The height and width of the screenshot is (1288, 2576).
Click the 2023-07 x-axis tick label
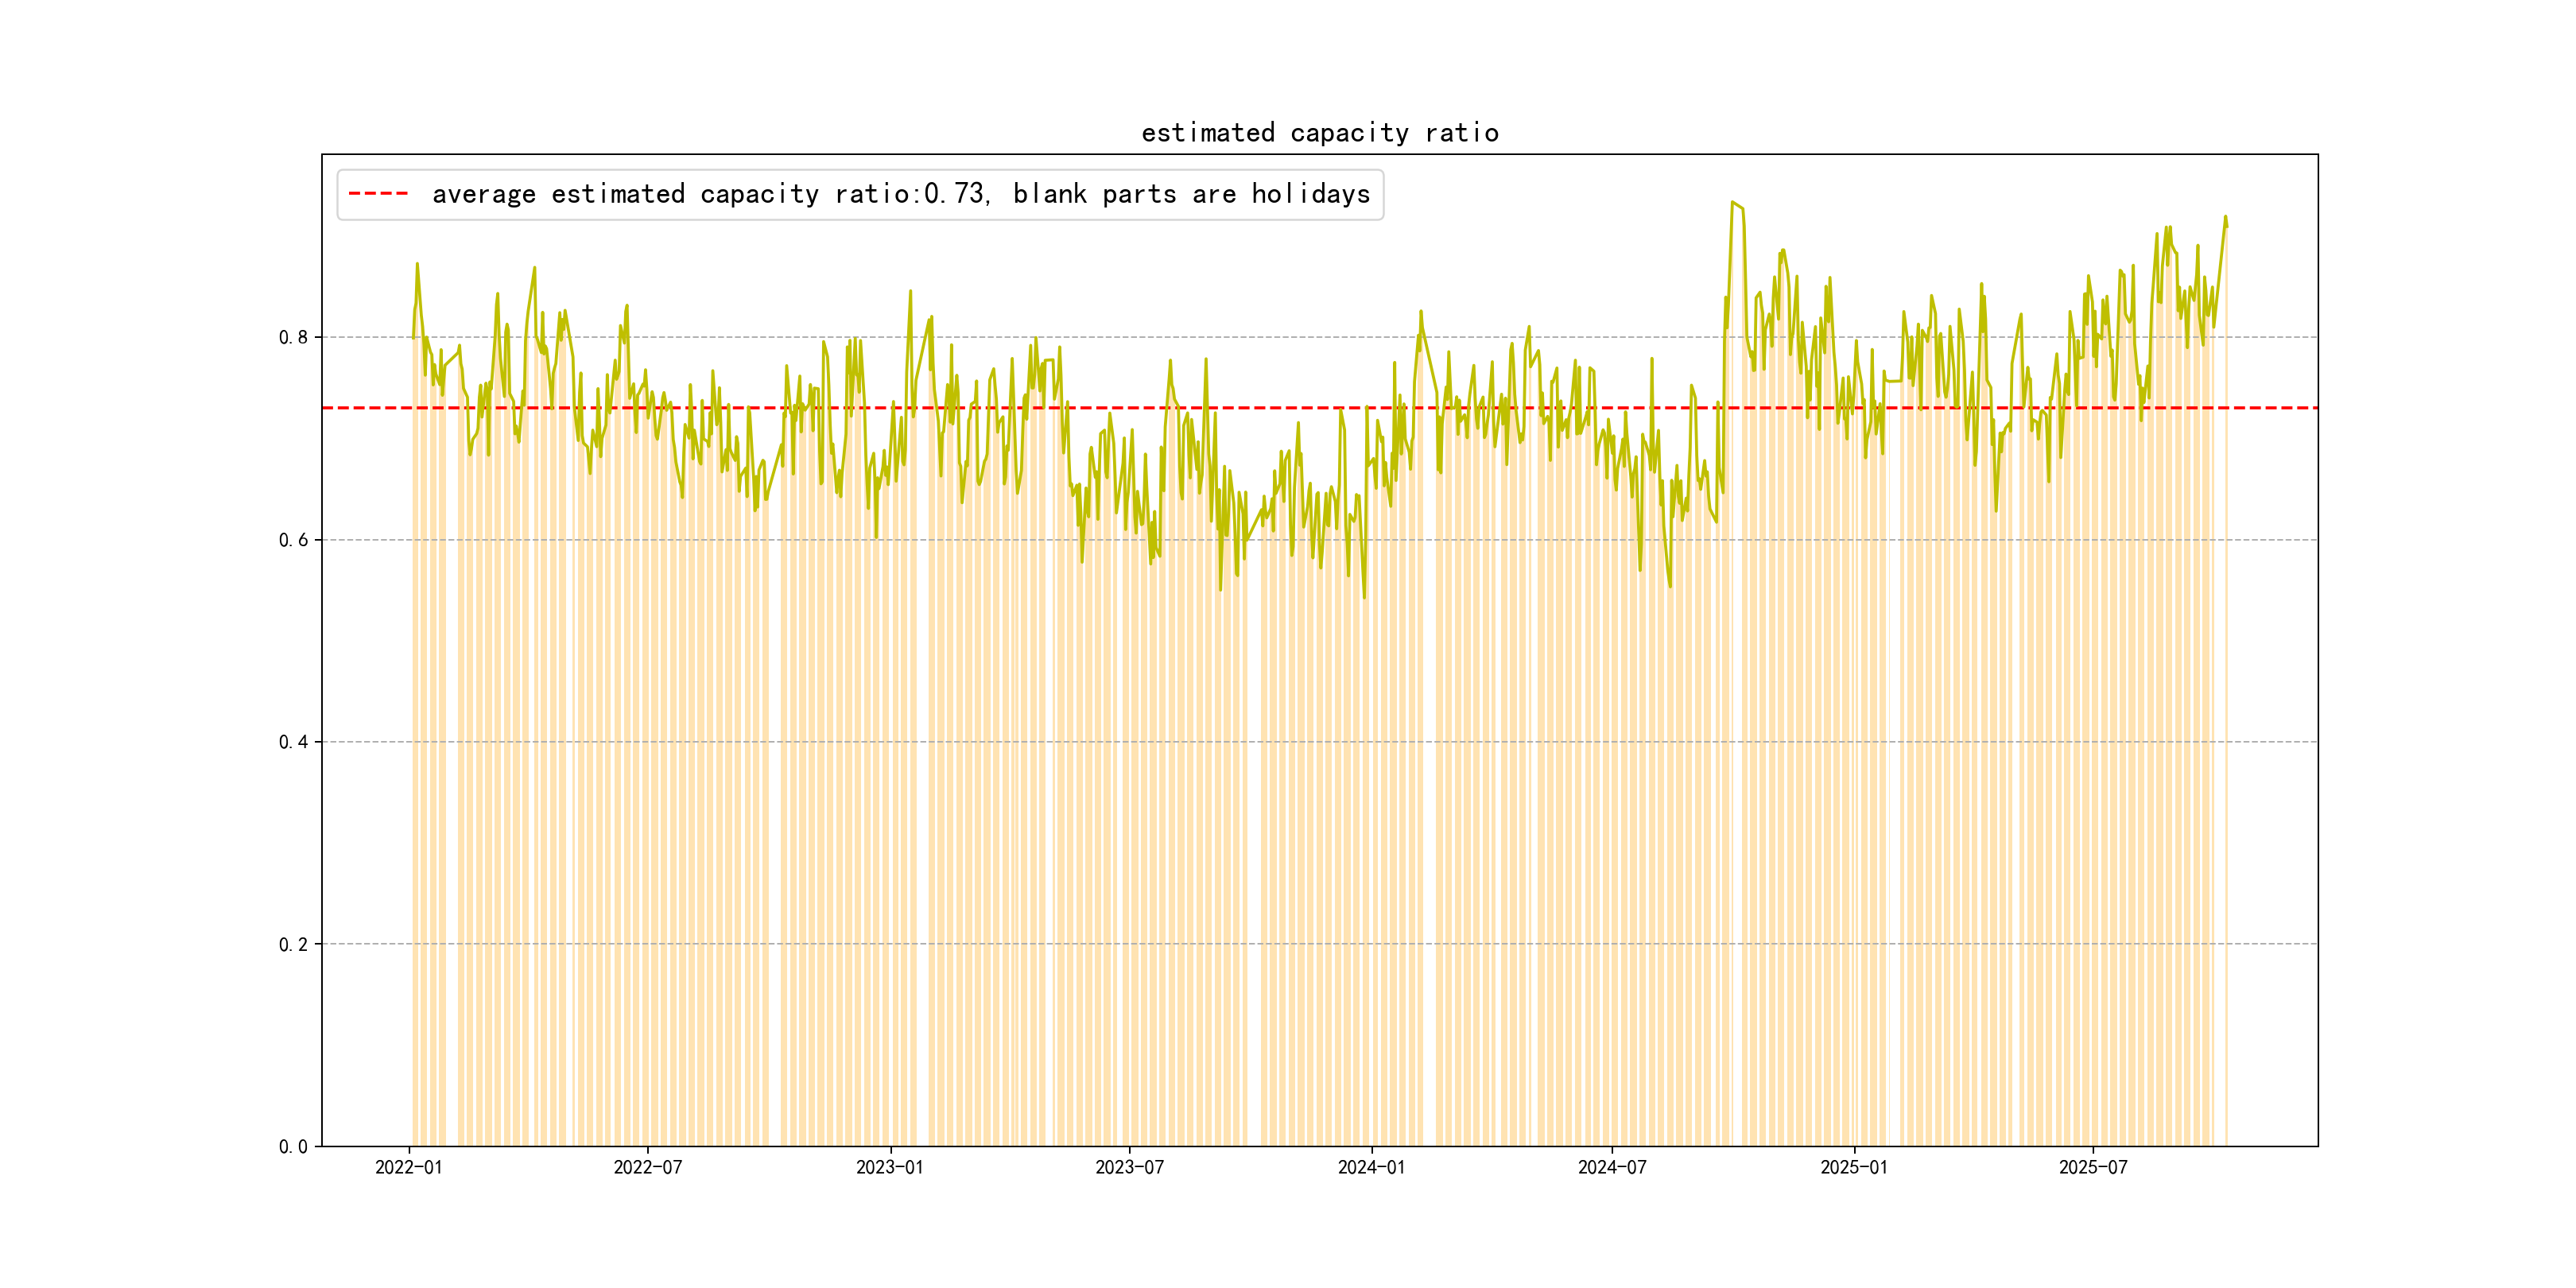tap(1129, 1167)
